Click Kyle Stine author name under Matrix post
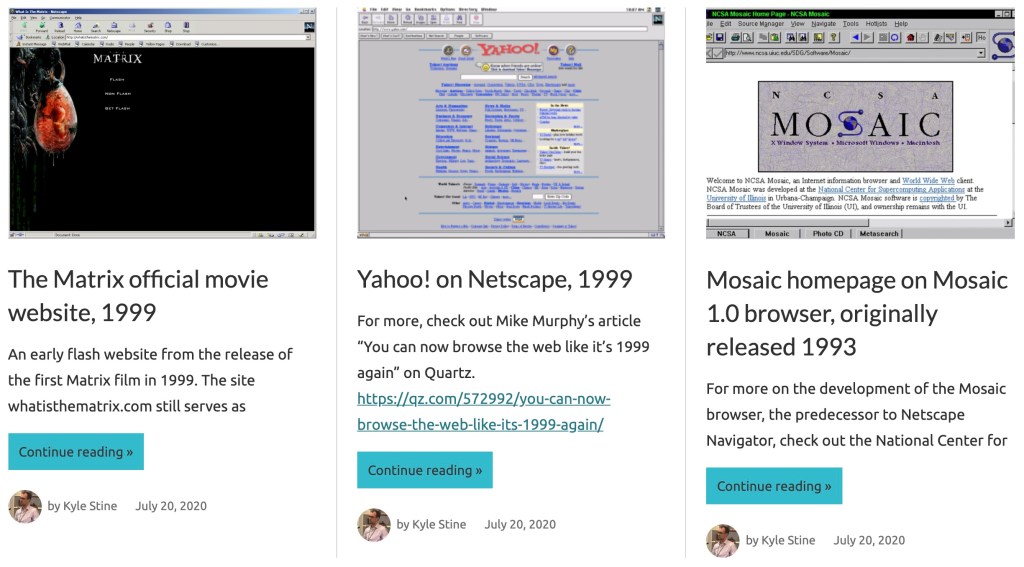This screenshot has width=1024, height=567. pyautogui.click(x=90, y=506)
